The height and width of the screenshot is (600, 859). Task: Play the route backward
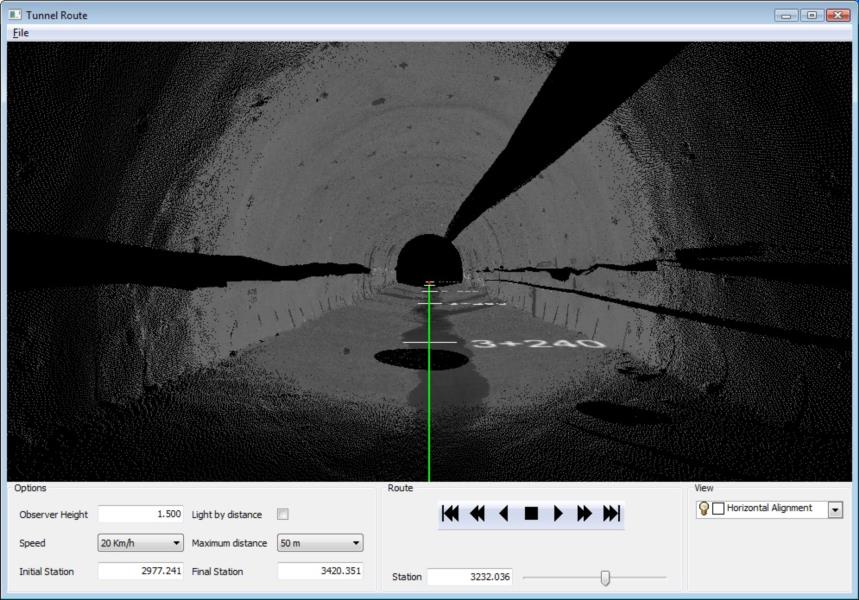(504, 513)
